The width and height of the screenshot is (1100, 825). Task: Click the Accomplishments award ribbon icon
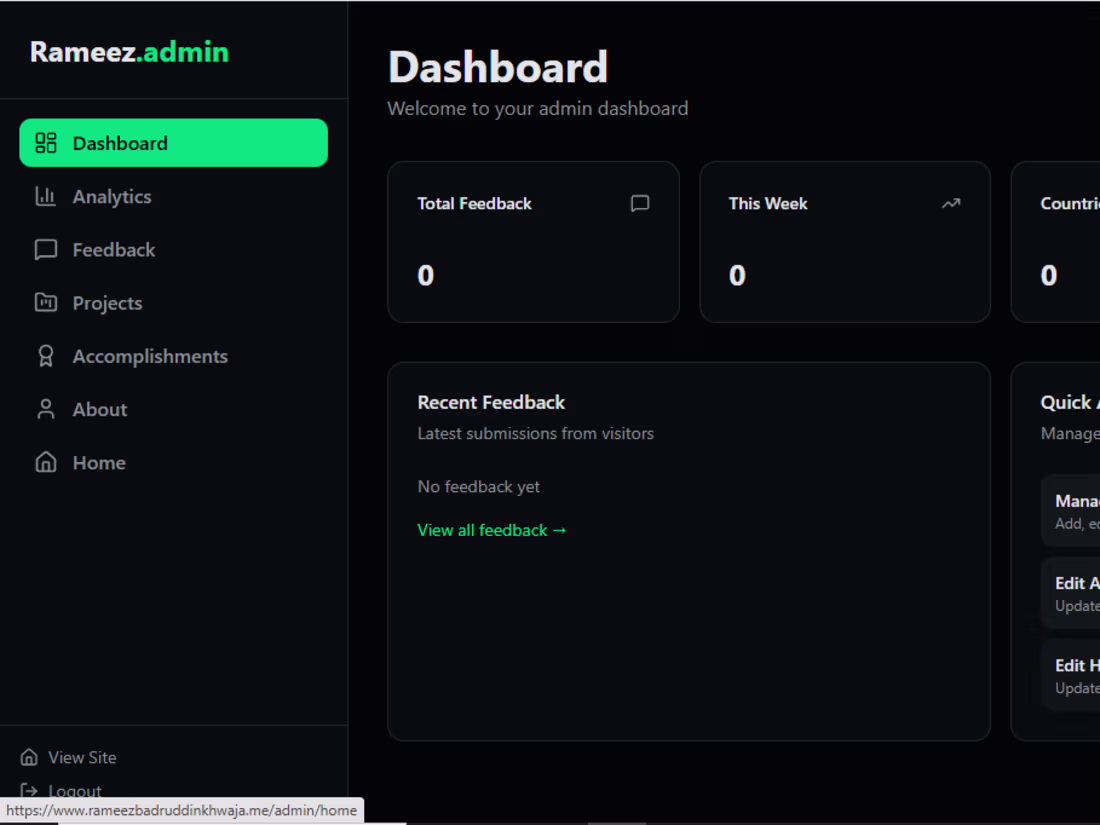(x=46, y=356)
